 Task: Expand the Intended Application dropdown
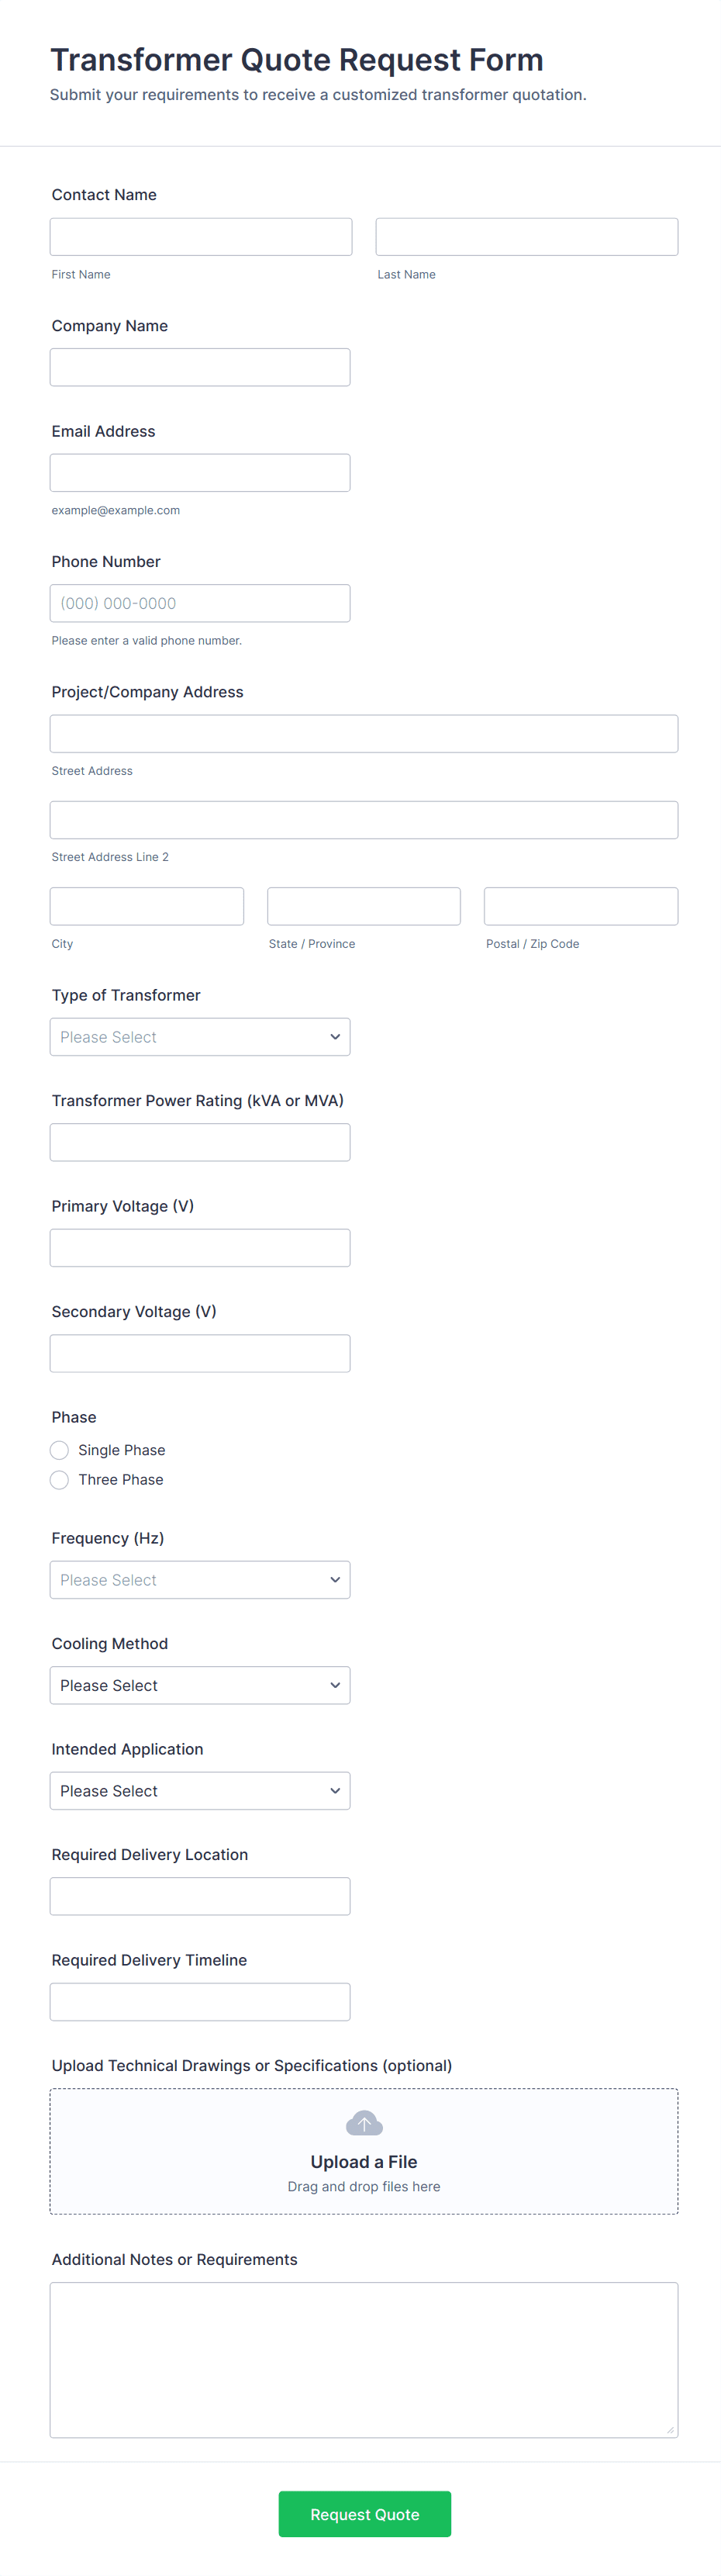pos(200,1791)
